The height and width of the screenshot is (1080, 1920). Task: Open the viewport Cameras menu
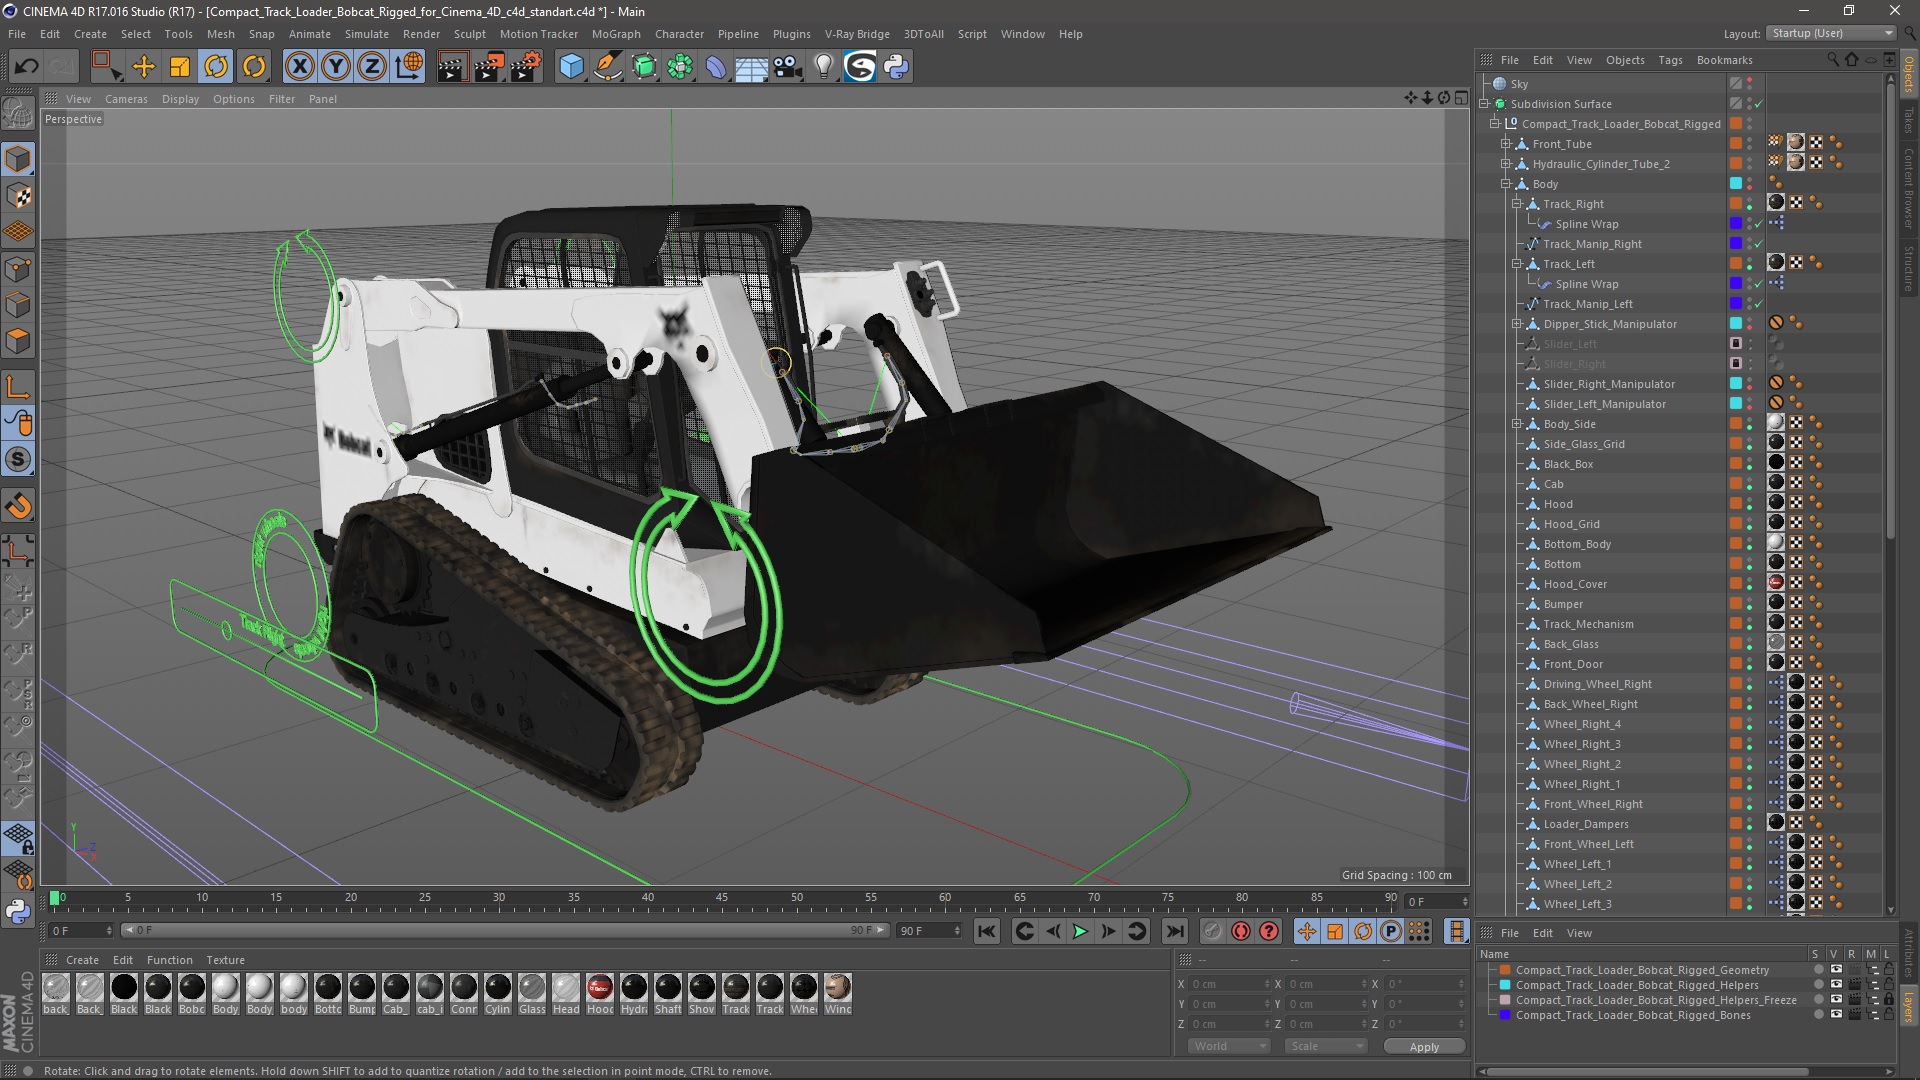pos(126,99)
